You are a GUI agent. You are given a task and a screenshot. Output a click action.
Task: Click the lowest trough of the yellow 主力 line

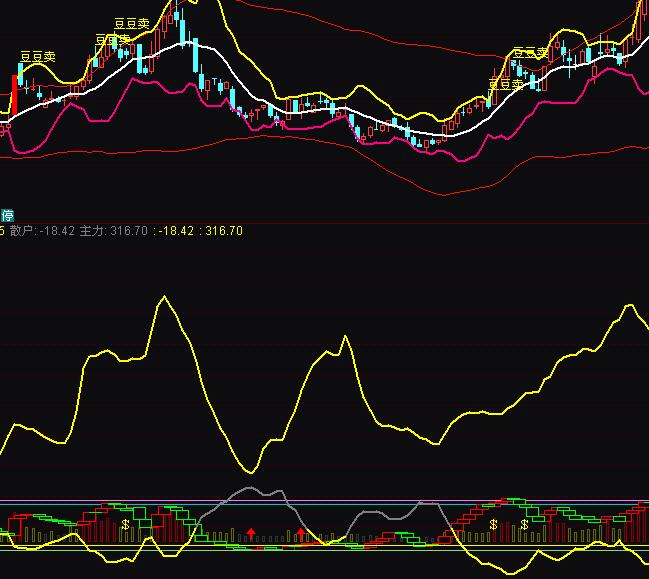tap(250, 471)
